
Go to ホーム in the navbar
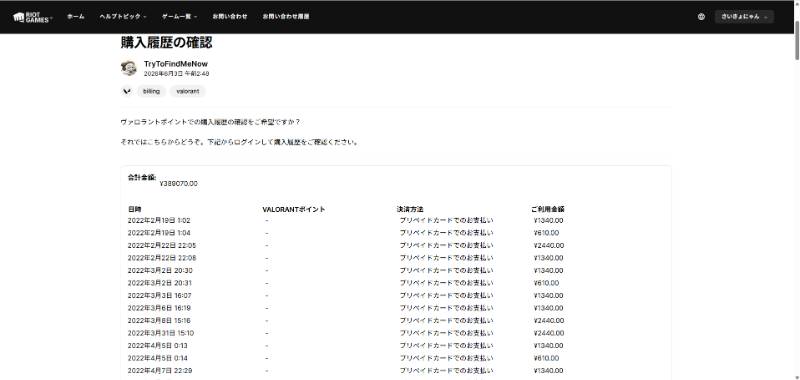[76, 16]
